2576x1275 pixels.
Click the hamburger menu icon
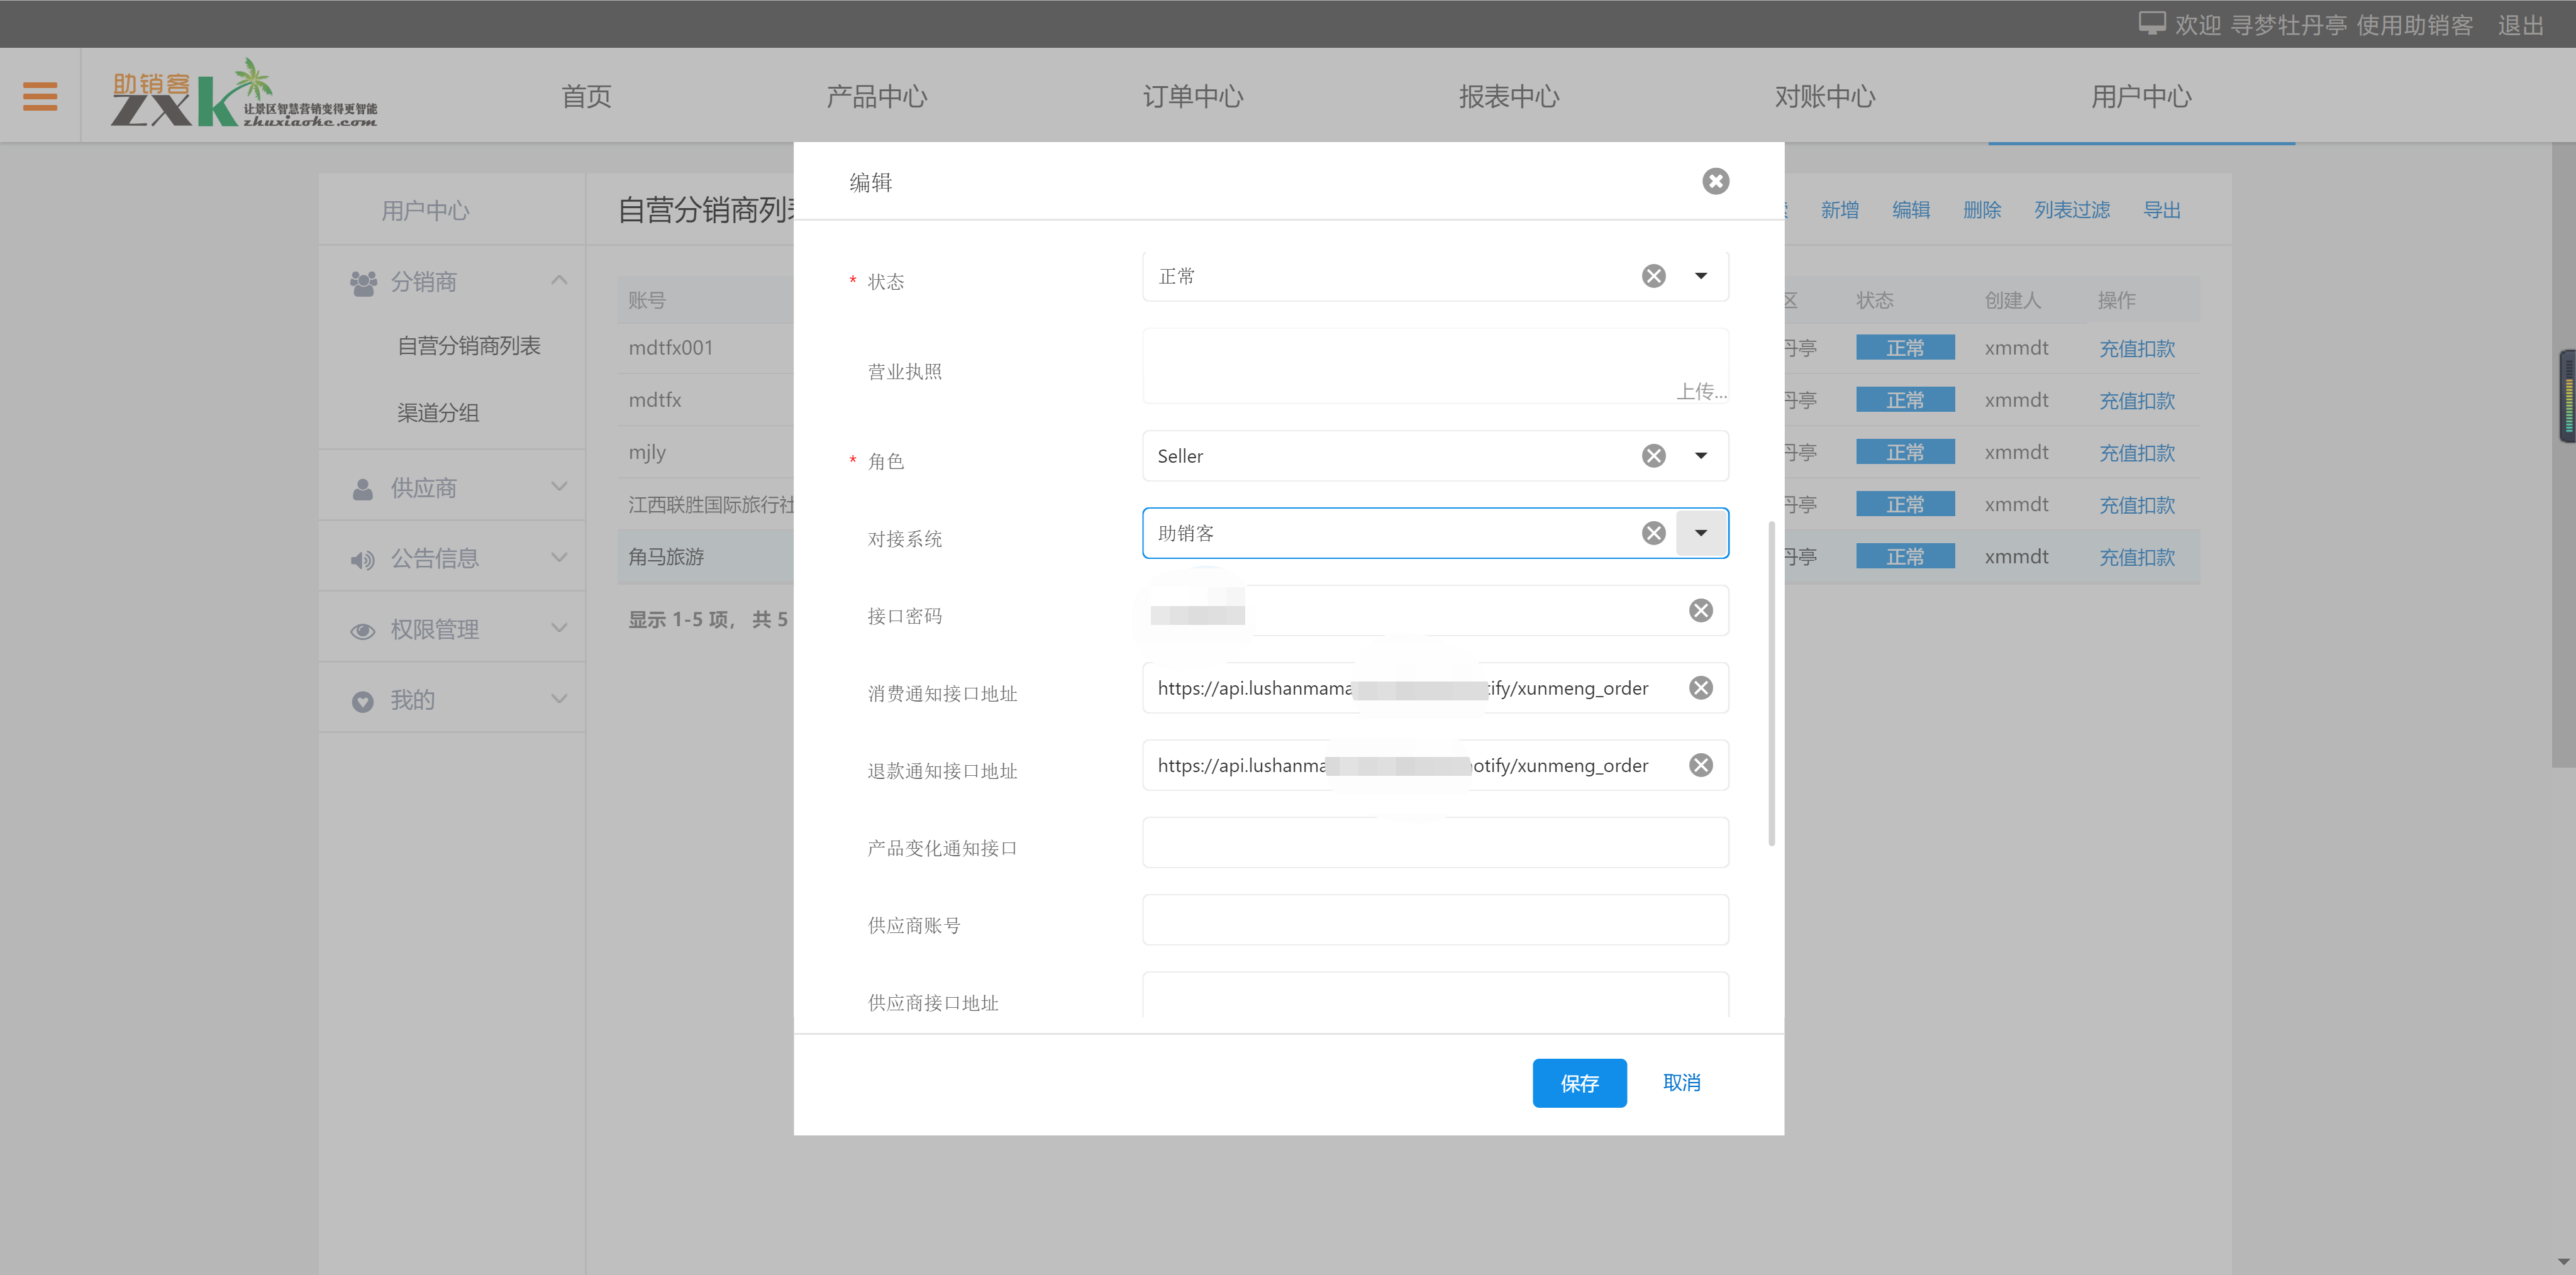coord(40,96)
